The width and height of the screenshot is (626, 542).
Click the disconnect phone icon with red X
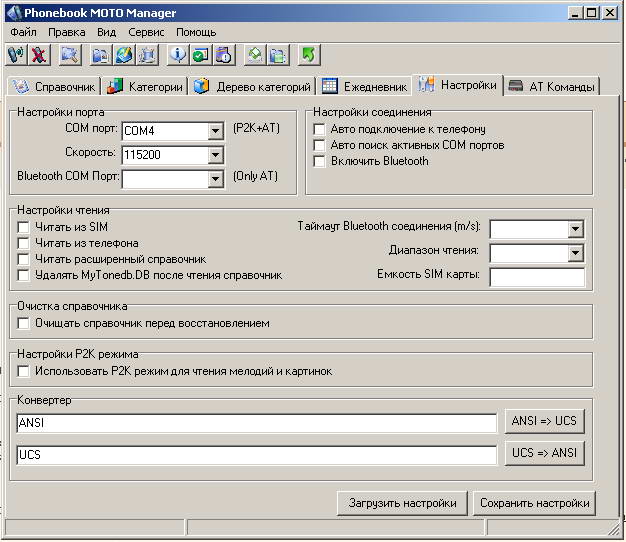[x=39, y=54]
